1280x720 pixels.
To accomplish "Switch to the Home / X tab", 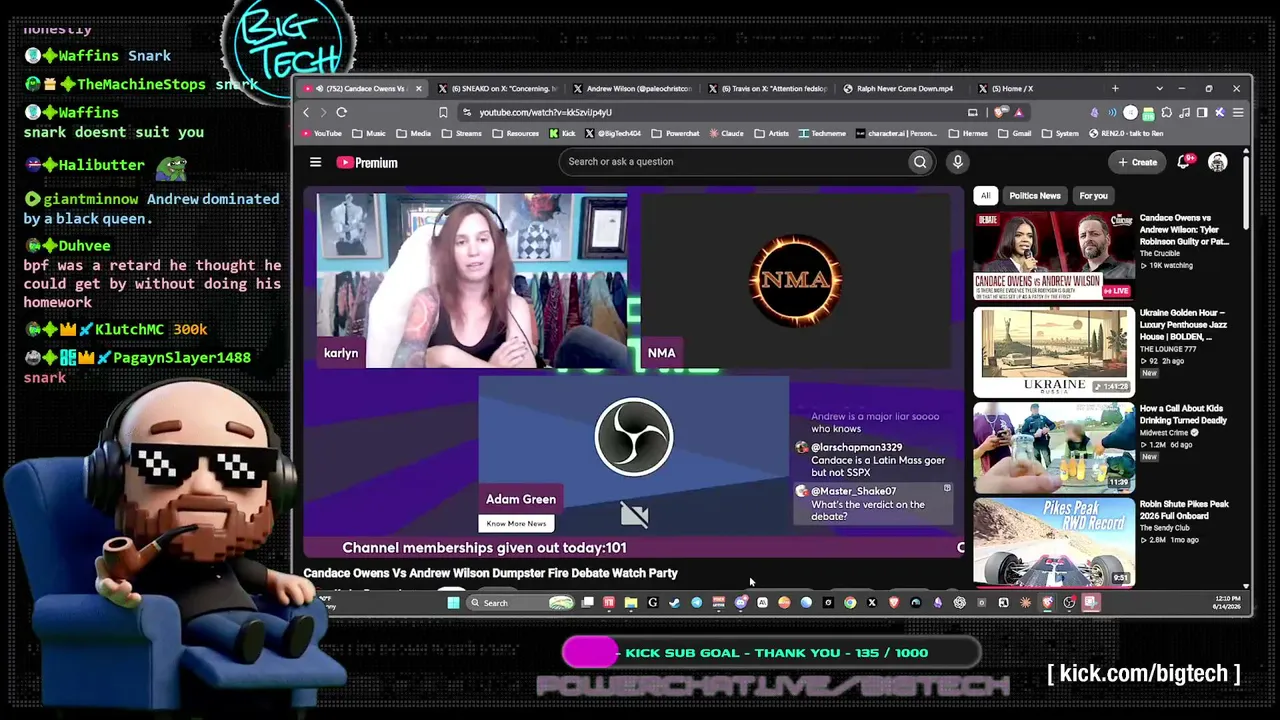I will (1038, 88).
